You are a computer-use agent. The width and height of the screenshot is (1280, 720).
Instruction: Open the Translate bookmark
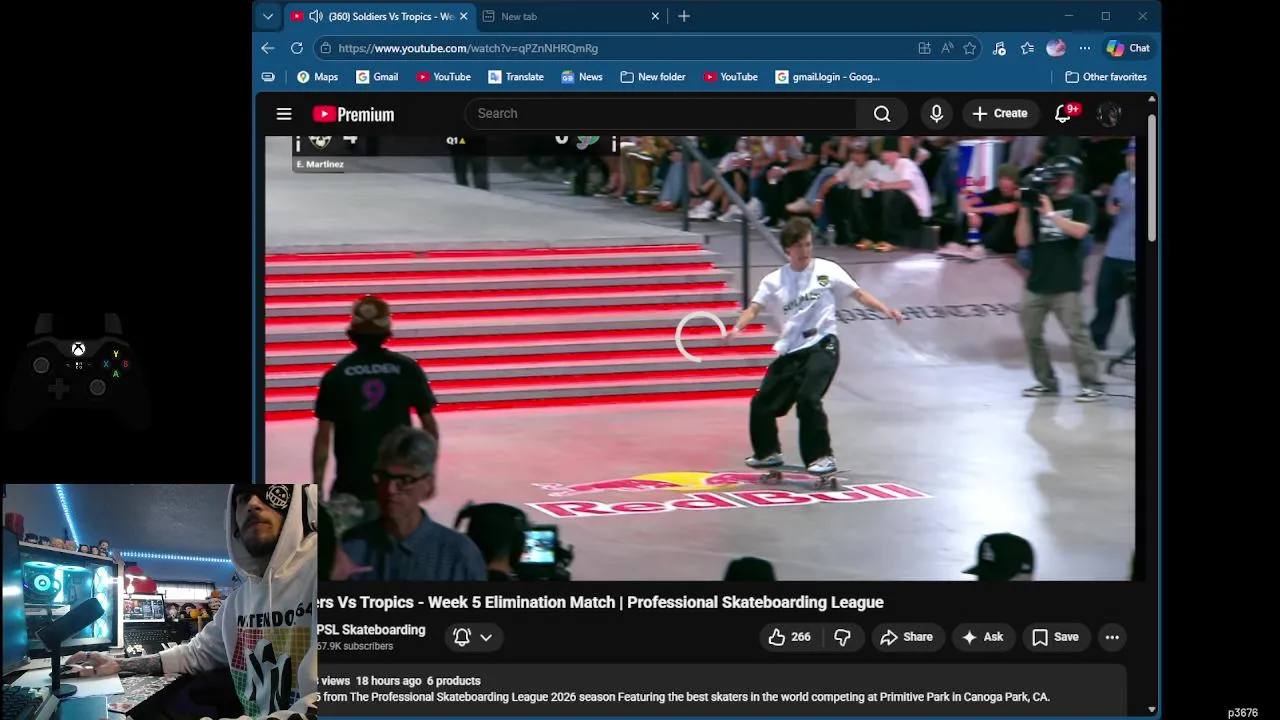(x=516, y=77)
